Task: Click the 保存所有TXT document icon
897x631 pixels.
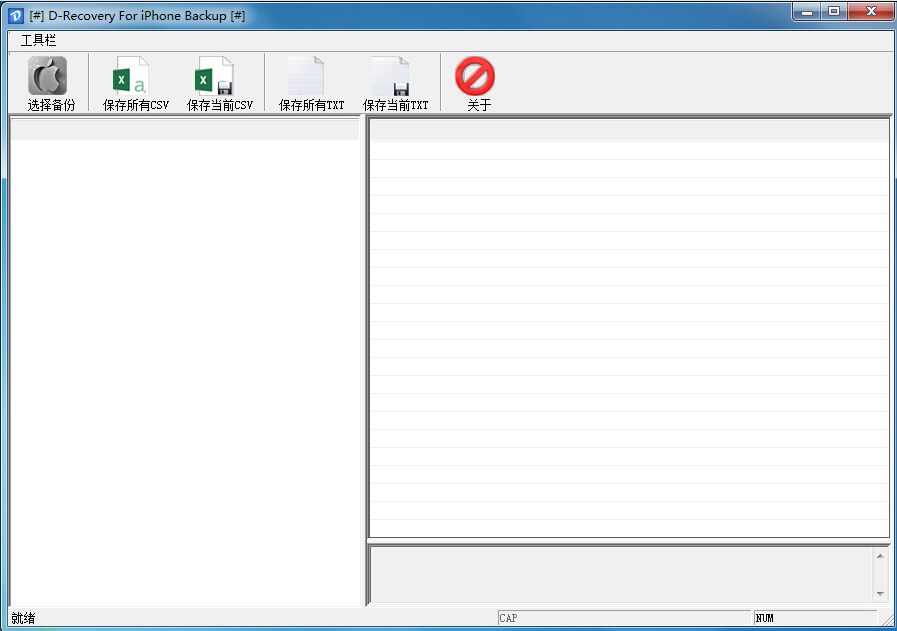Action: (306, 76)
